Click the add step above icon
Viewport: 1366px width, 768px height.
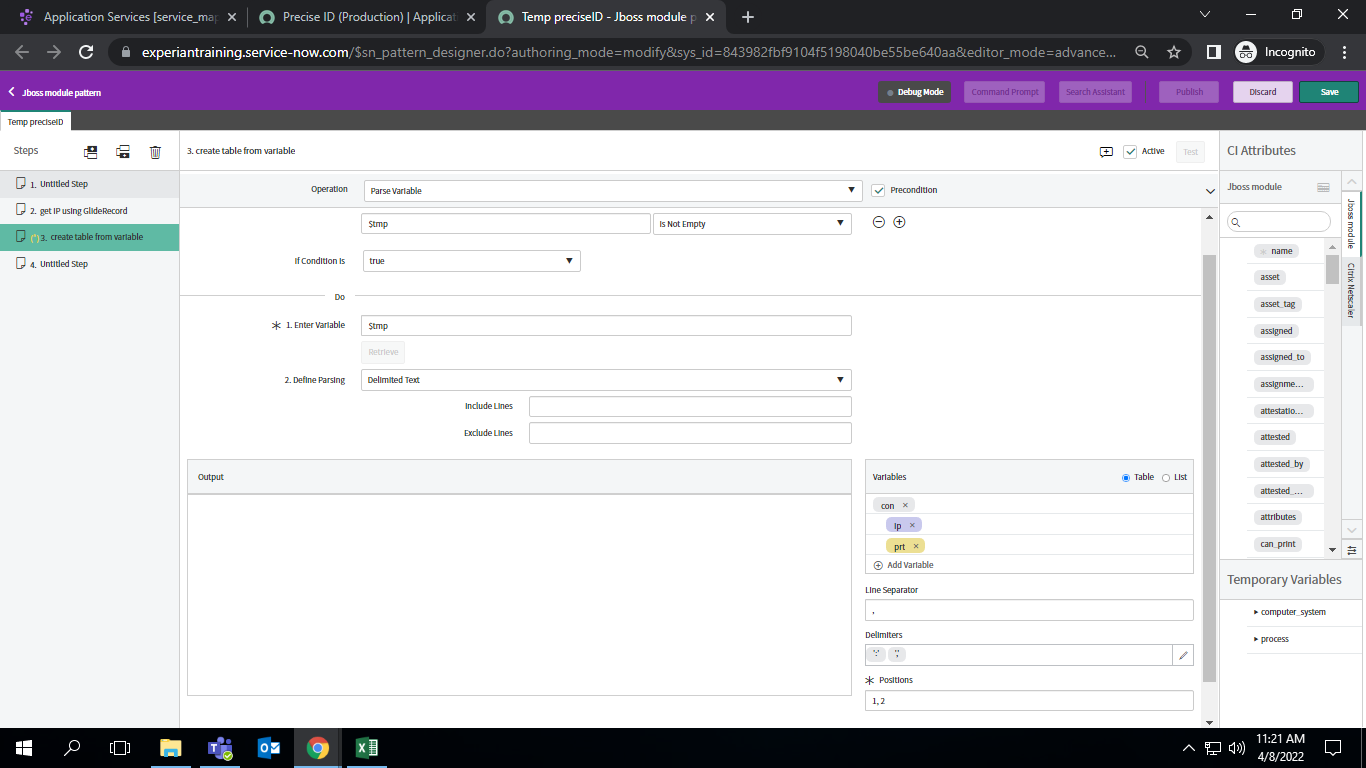91,152
